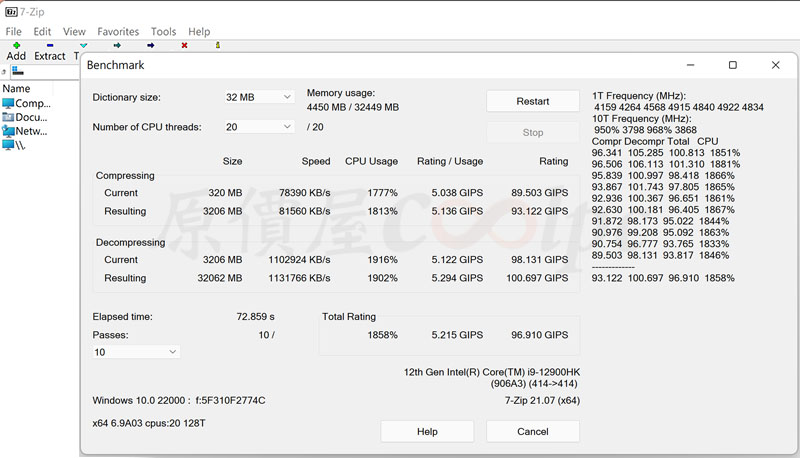Click the Name column header
The height and width of the screenshot is (458, 800).
click(16, 89)
